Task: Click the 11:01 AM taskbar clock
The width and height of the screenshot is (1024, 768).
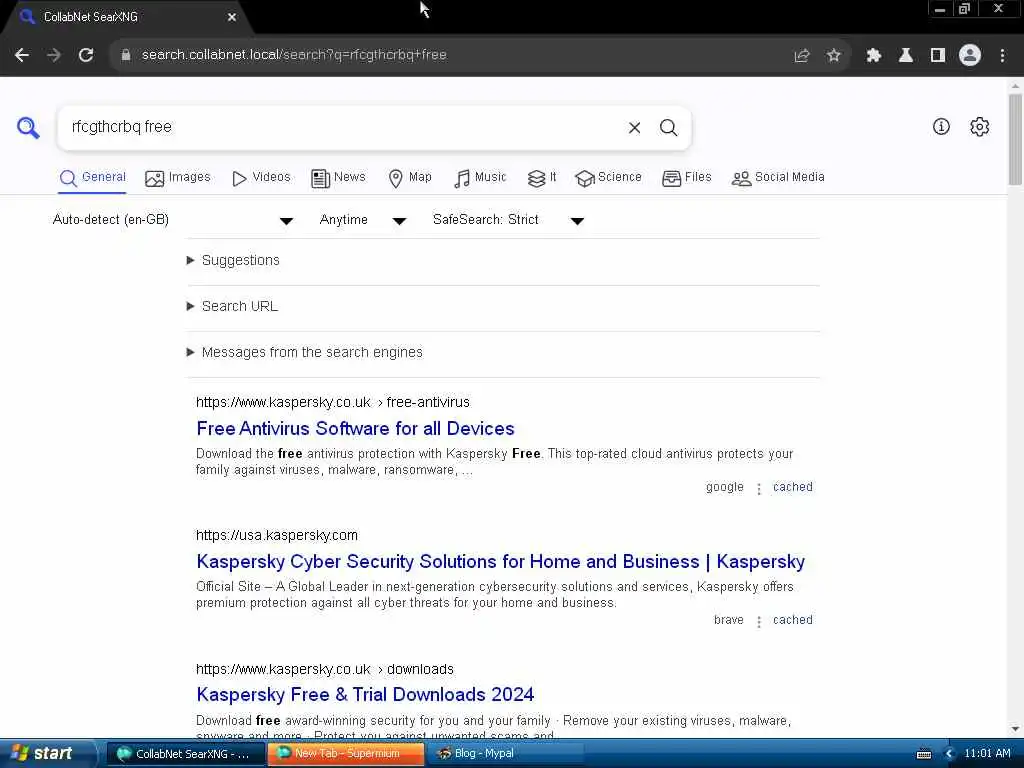Action: 987,754
